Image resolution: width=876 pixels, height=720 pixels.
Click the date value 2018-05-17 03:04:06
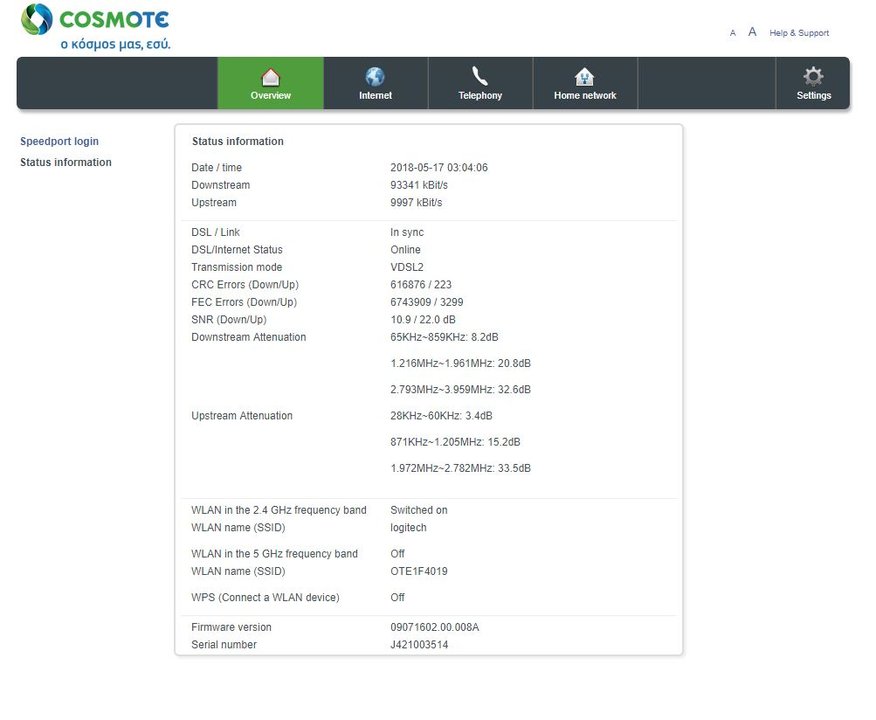coord(439,168)
